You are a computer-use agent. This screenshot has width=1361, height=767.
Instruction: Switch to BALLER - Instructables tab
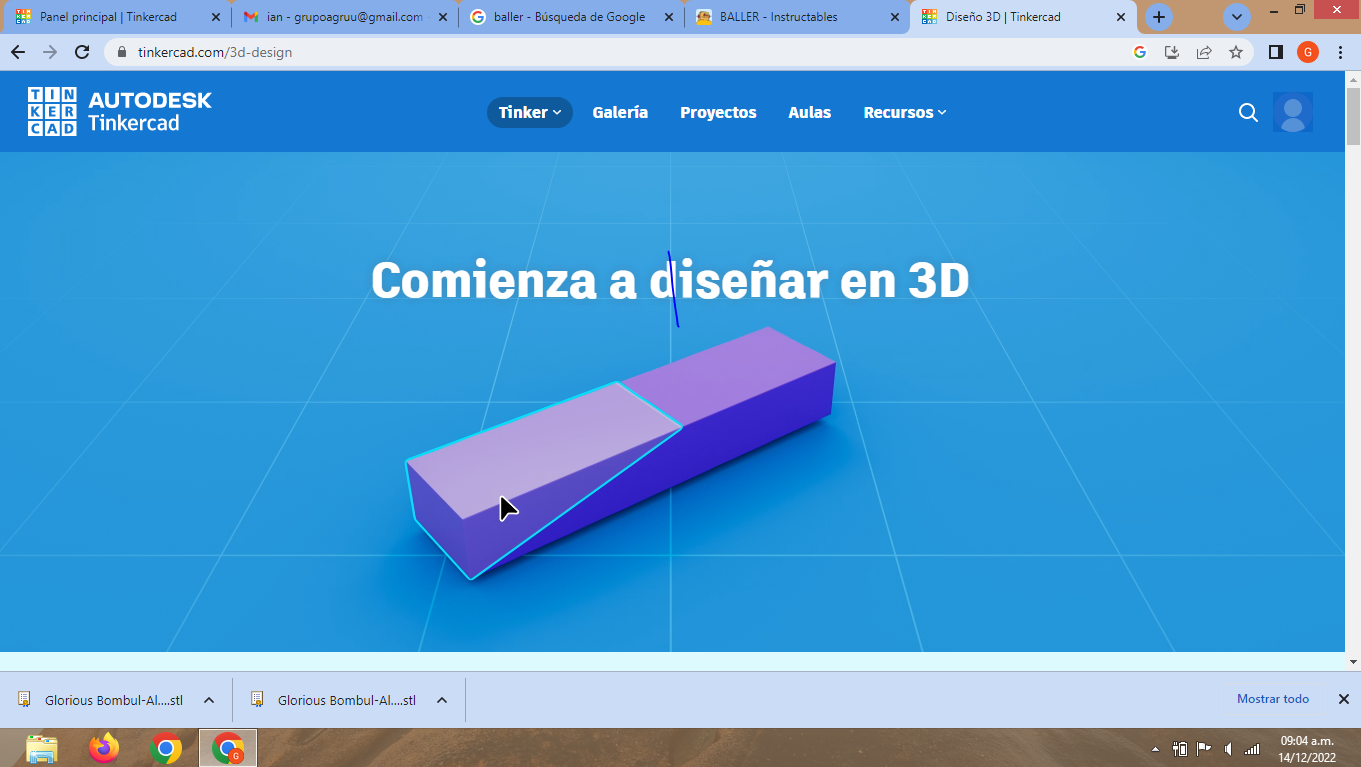pos(797,17)
